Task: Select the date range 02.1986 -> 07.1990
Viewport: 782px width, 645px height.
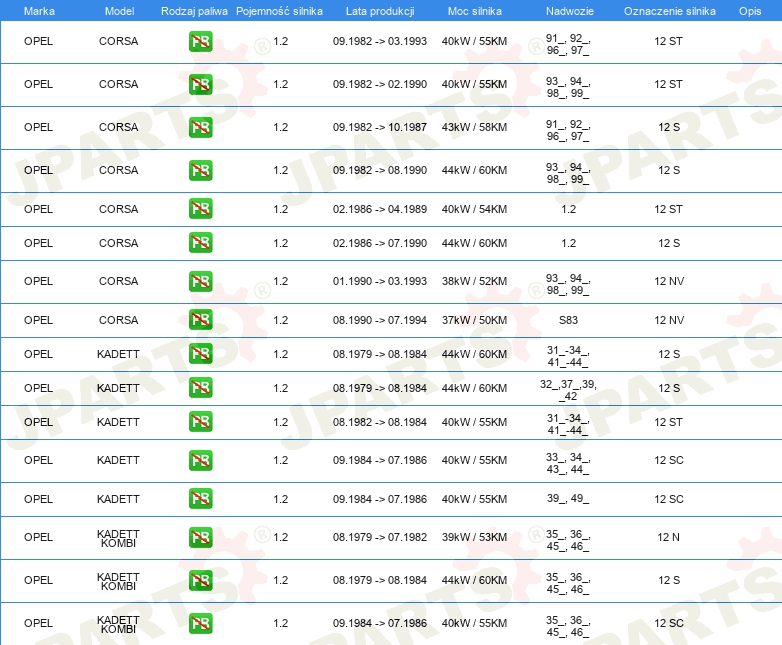Action: point(380,243)
